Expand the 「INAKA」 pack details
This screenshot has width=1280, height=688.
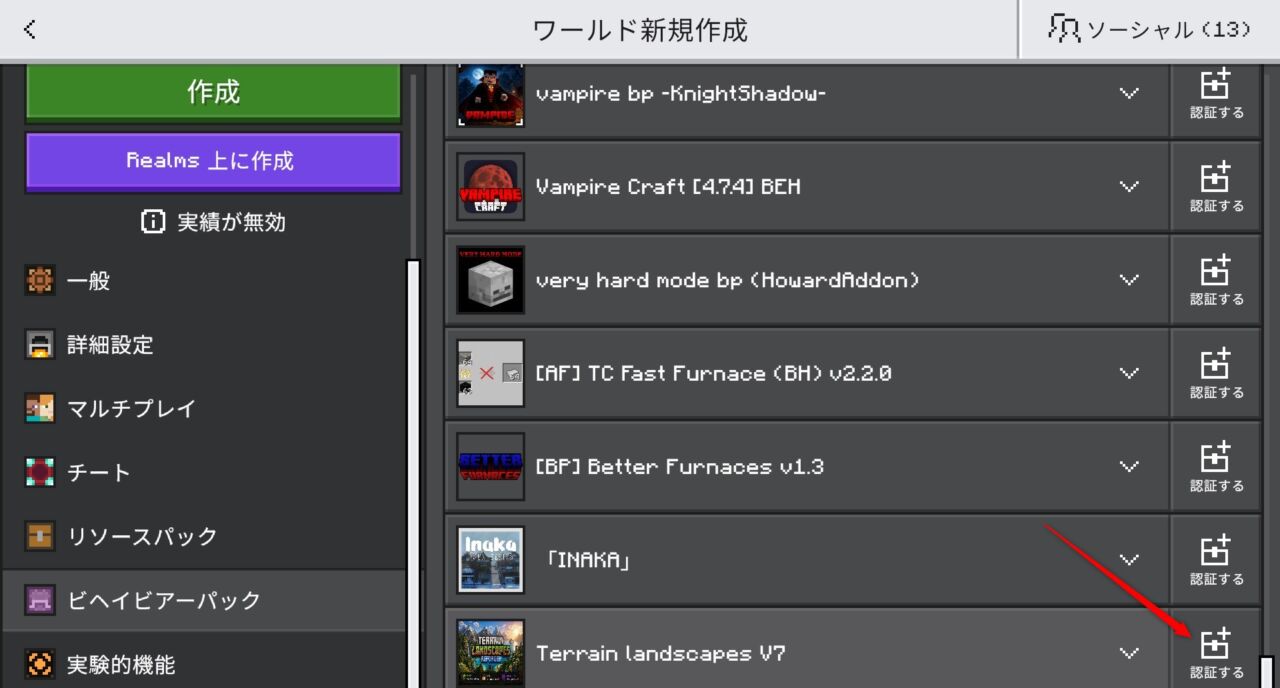1129,560
